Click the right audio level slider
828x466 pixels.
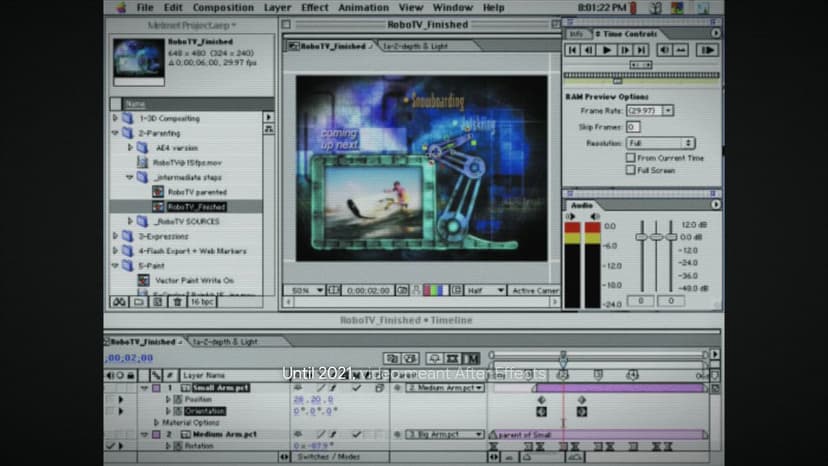point(671,237)
